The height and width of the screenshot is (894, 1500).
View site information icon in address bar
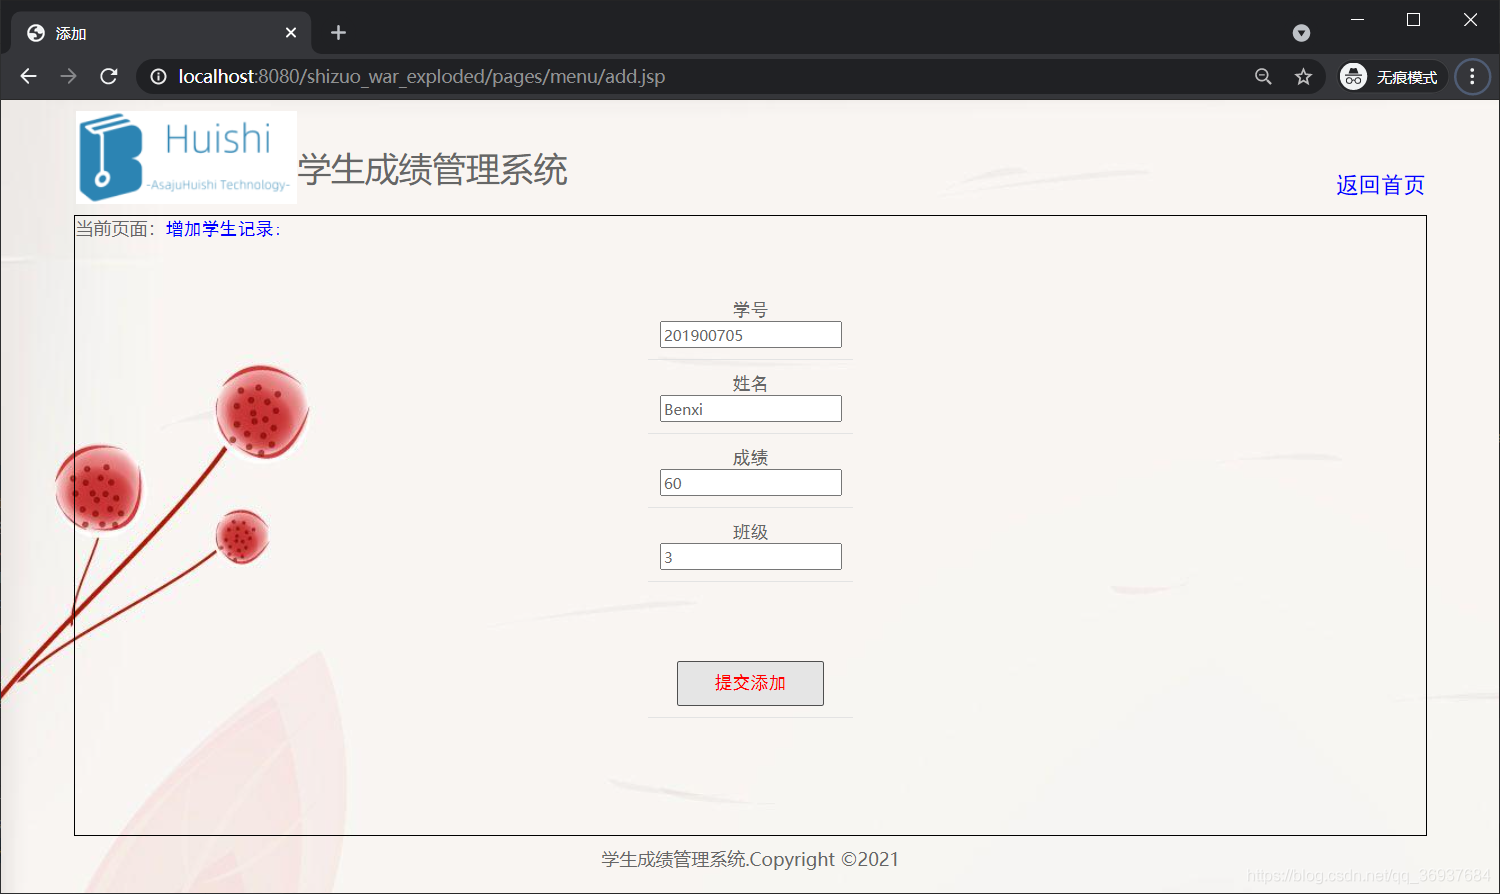click(158, 76)
